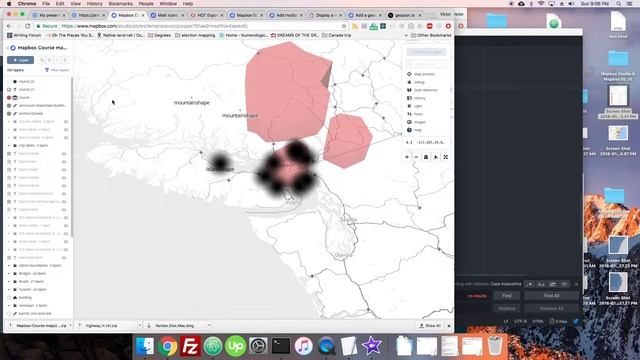Click the hide layer icon in layer toolbar
640x360 pixels.
[58, 60]
